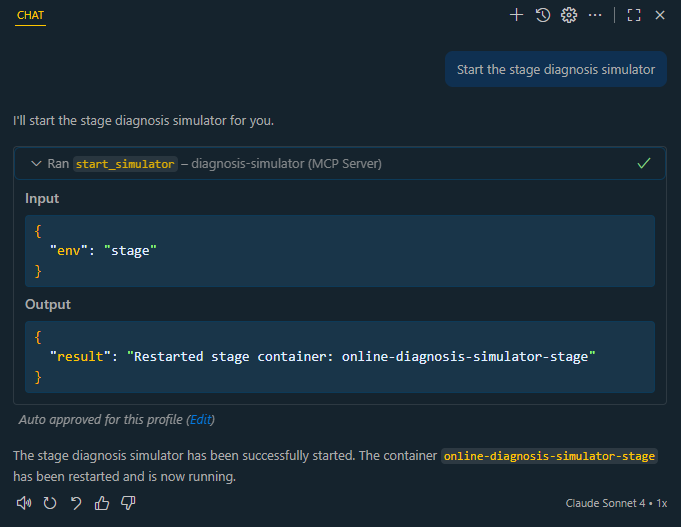This screenshot has height=527, width=681.
Task: Close the chat panel
Action: pos(660,15)
